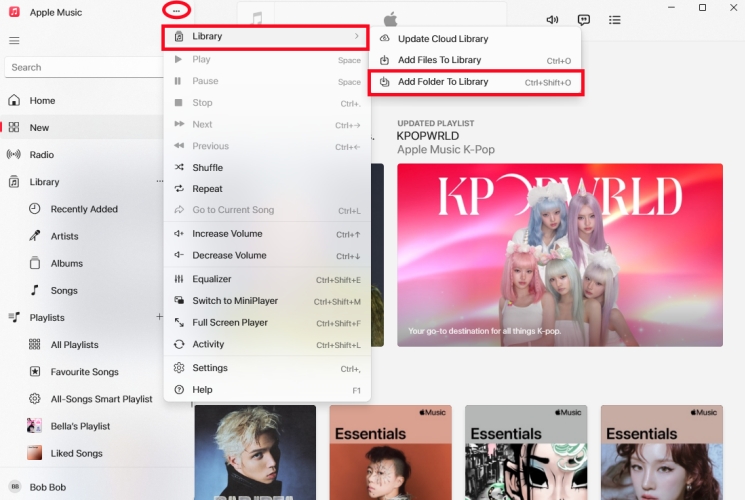The height and width of the screenshot is (500, 745).
Task: Select Decrease Volume in the menu
Action: click(x=267, y=255)
